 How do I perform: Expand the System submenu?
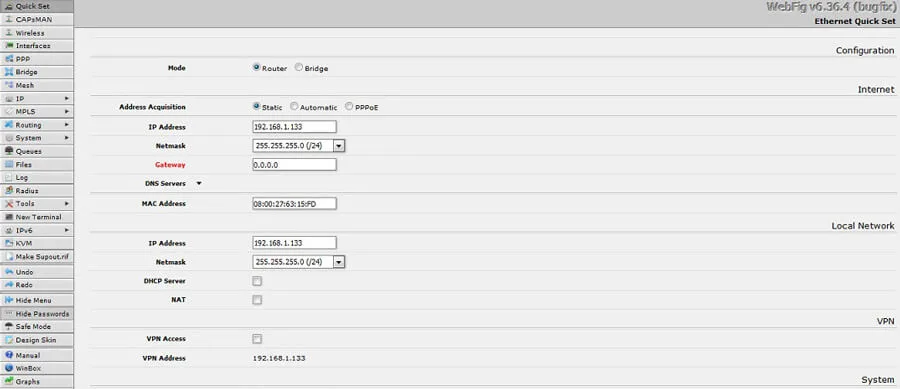click(x=67, y=138)
